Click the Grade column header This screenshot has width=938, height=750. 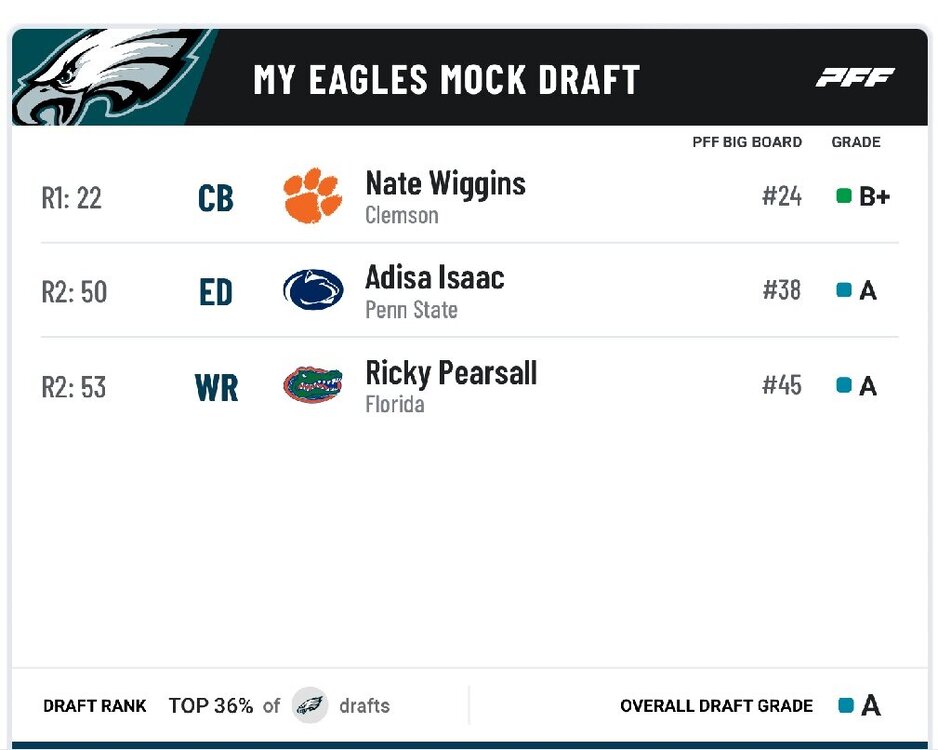(x=856, y=142)
